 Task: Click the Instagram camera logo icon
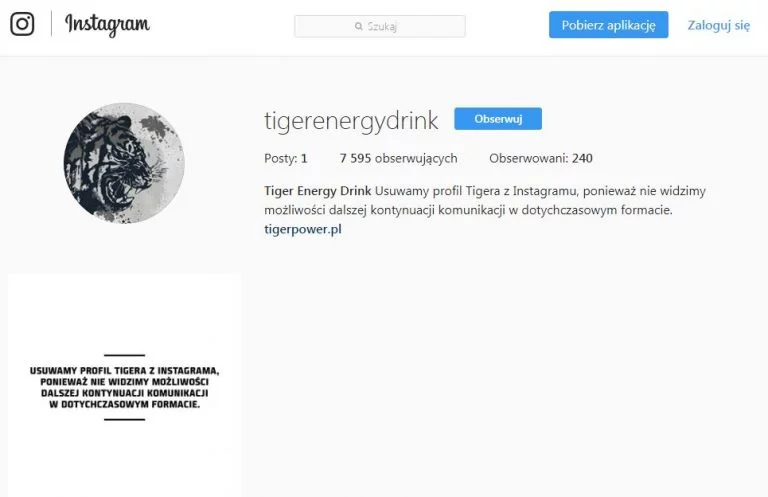coord(22,24)
